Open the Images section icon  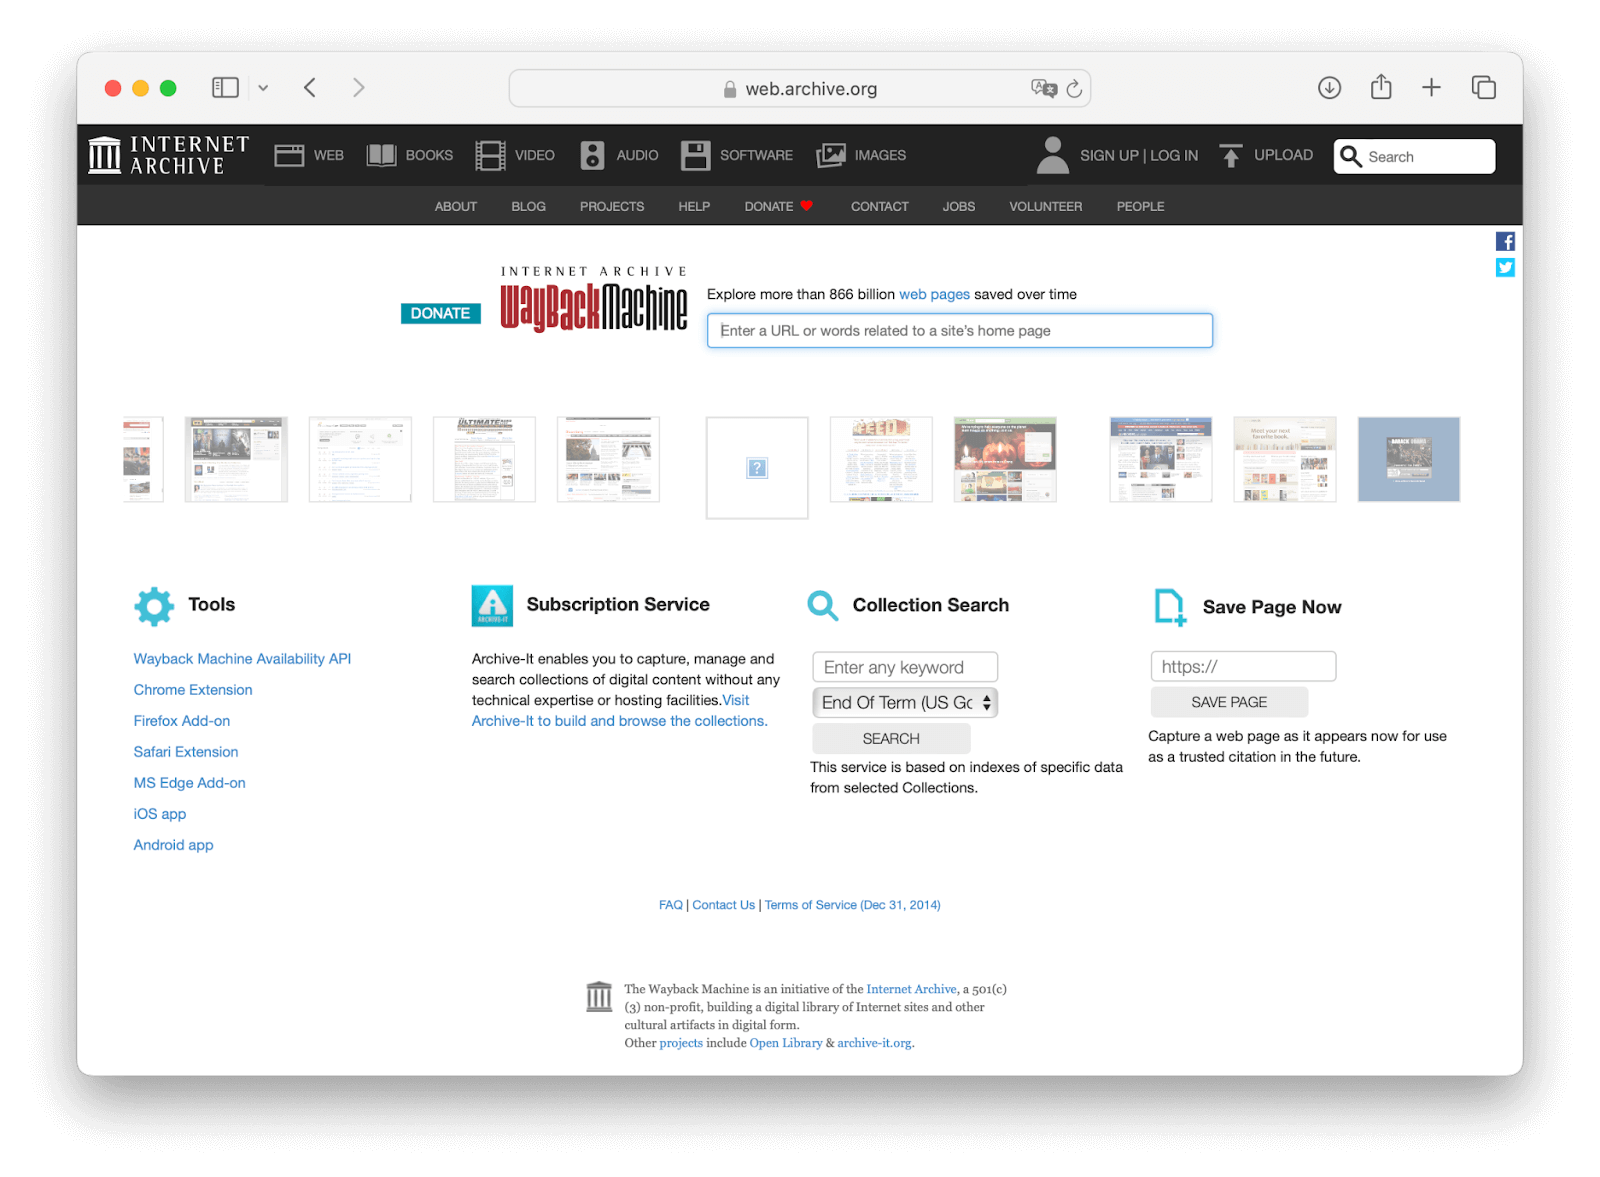coord(831,155)
